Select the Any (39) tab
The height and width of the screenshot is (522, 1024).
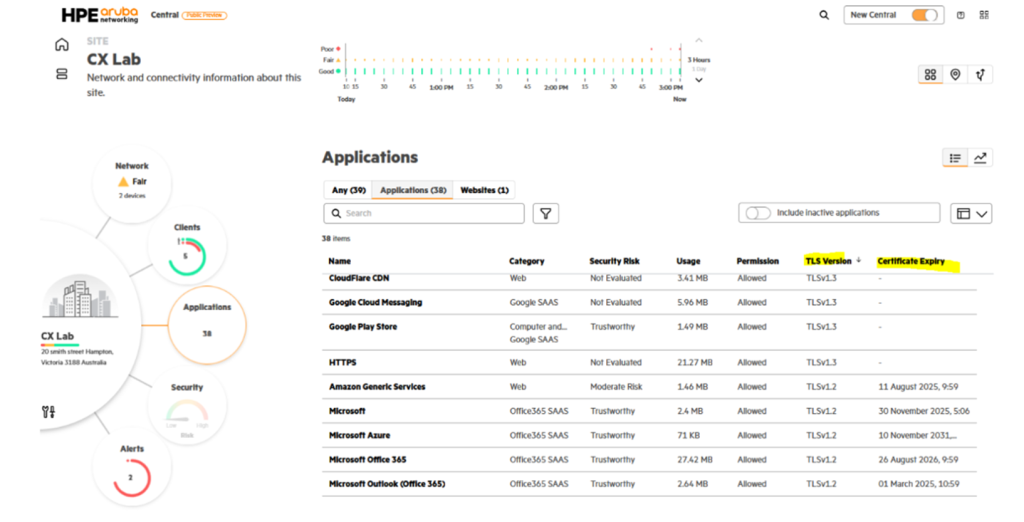click(348, 190)
